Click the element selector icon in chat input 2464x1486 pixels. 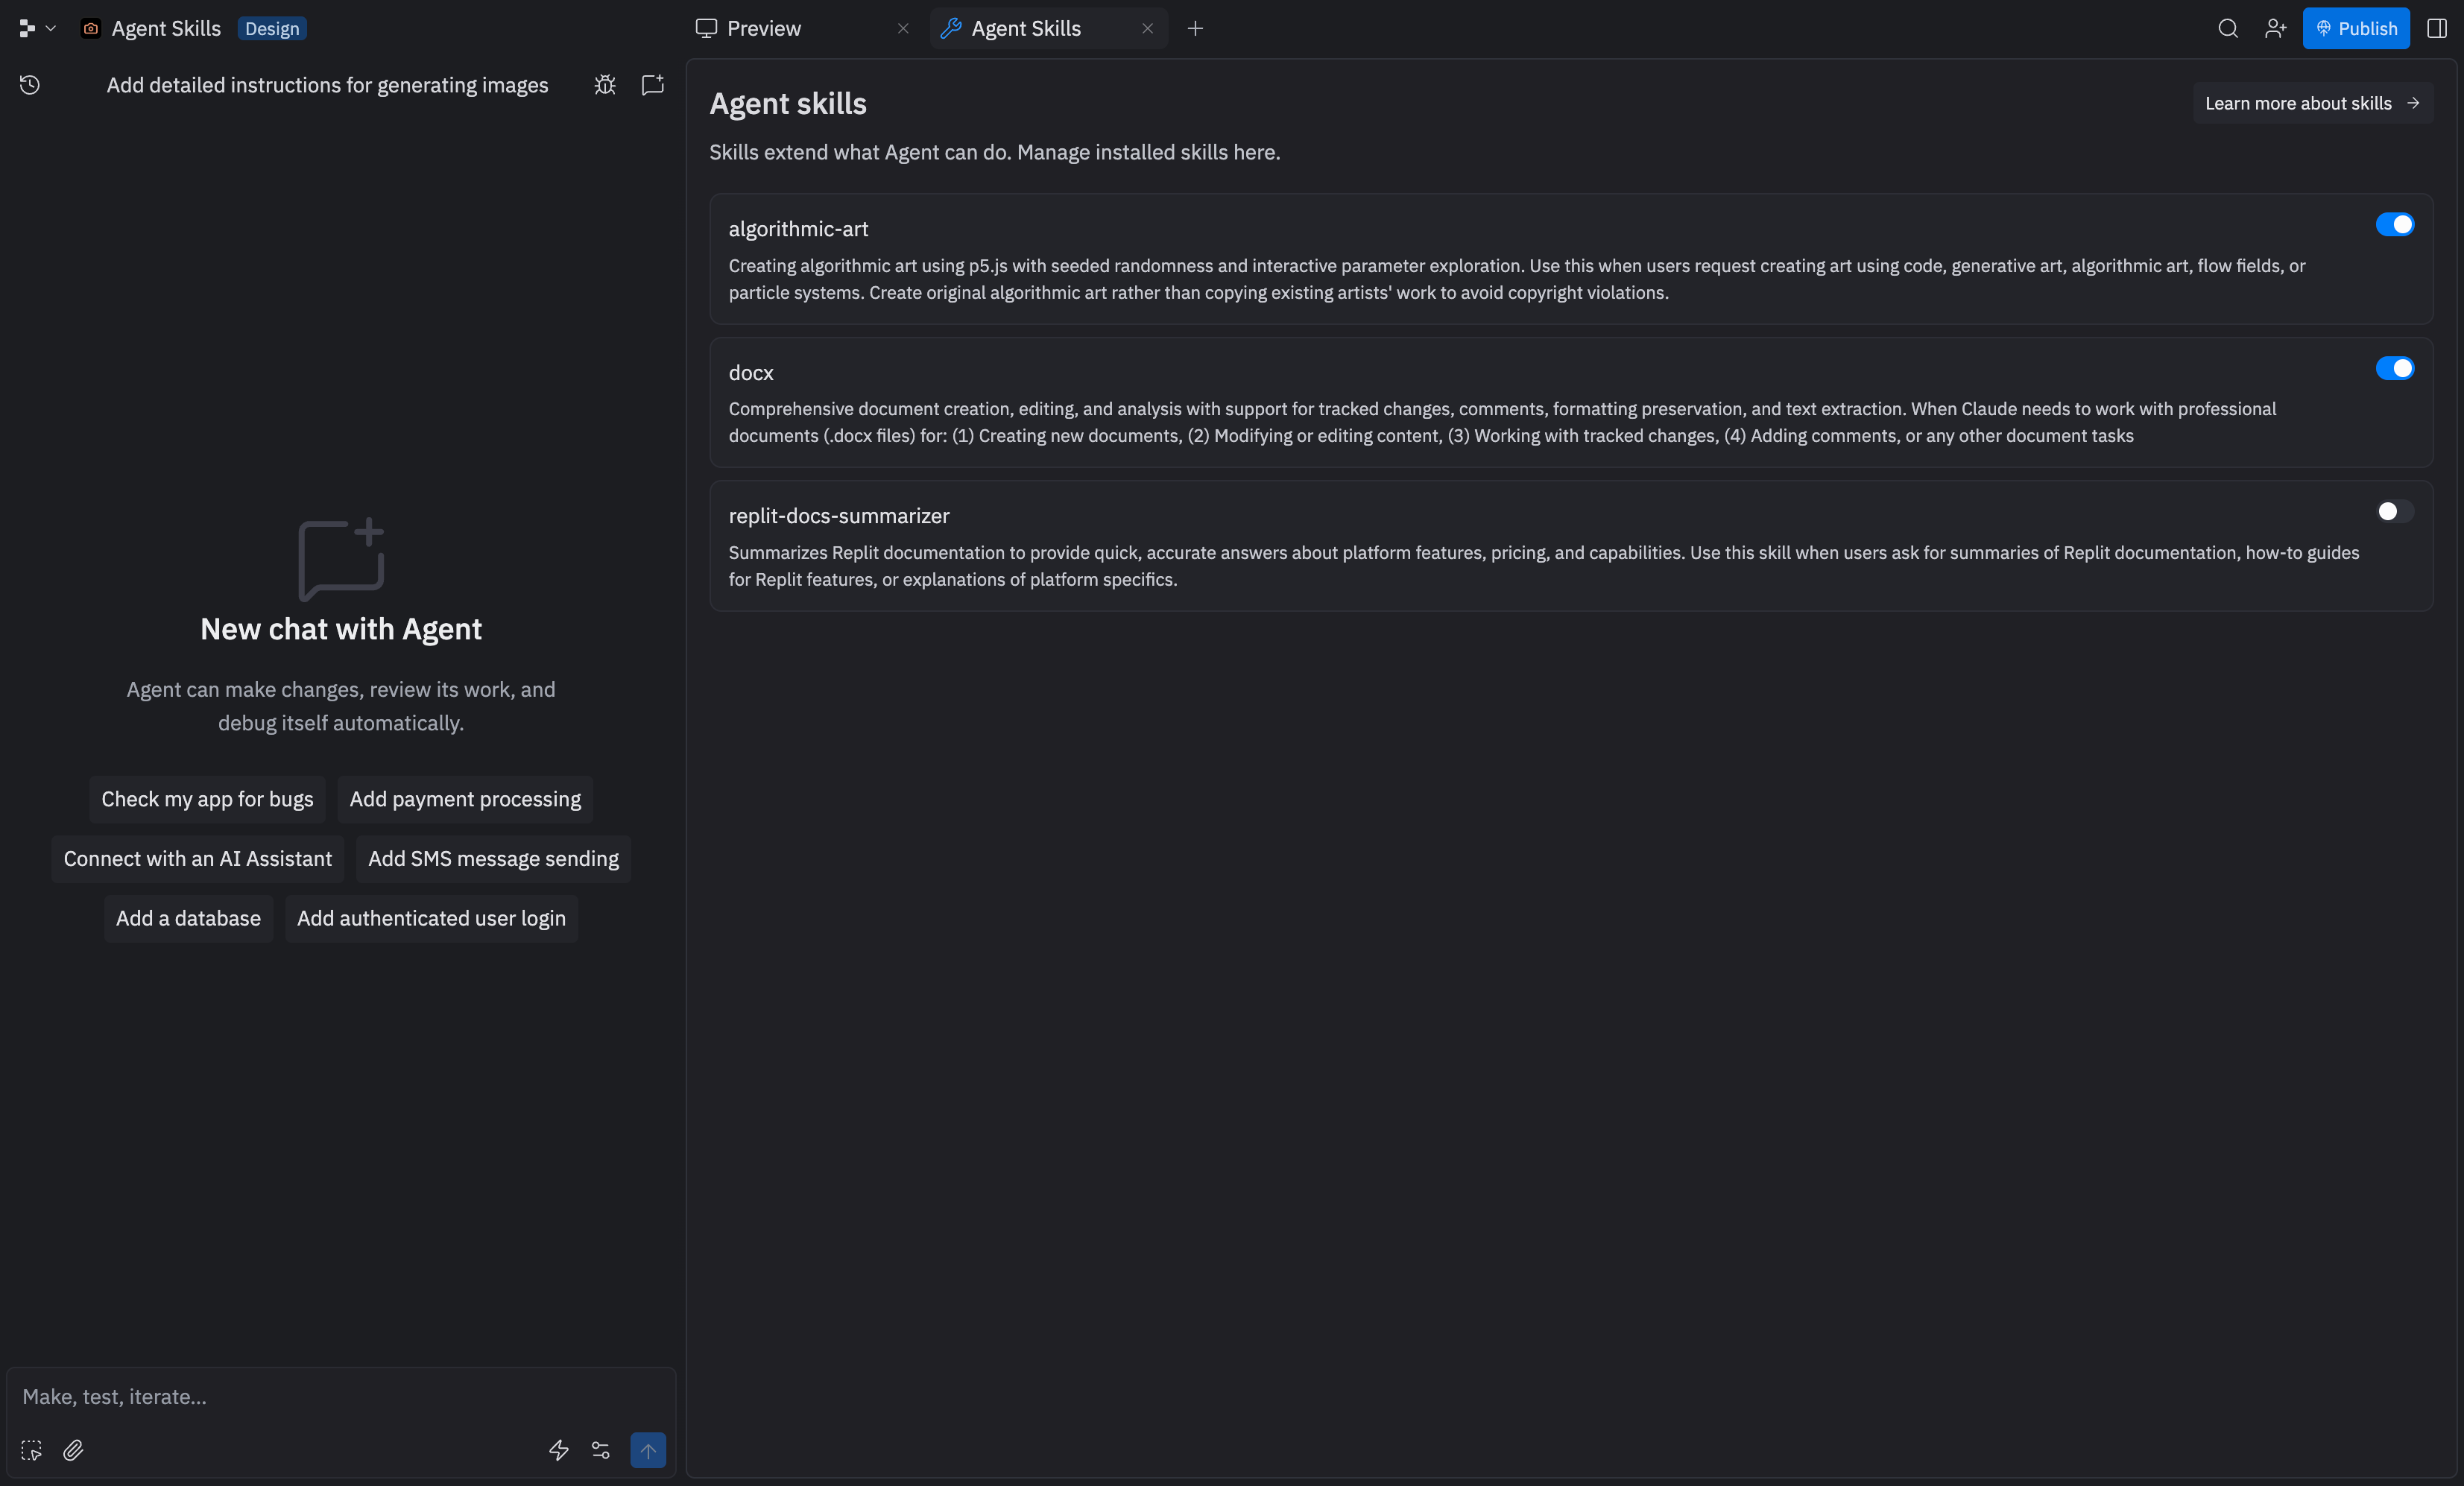tap(31, 1450)
